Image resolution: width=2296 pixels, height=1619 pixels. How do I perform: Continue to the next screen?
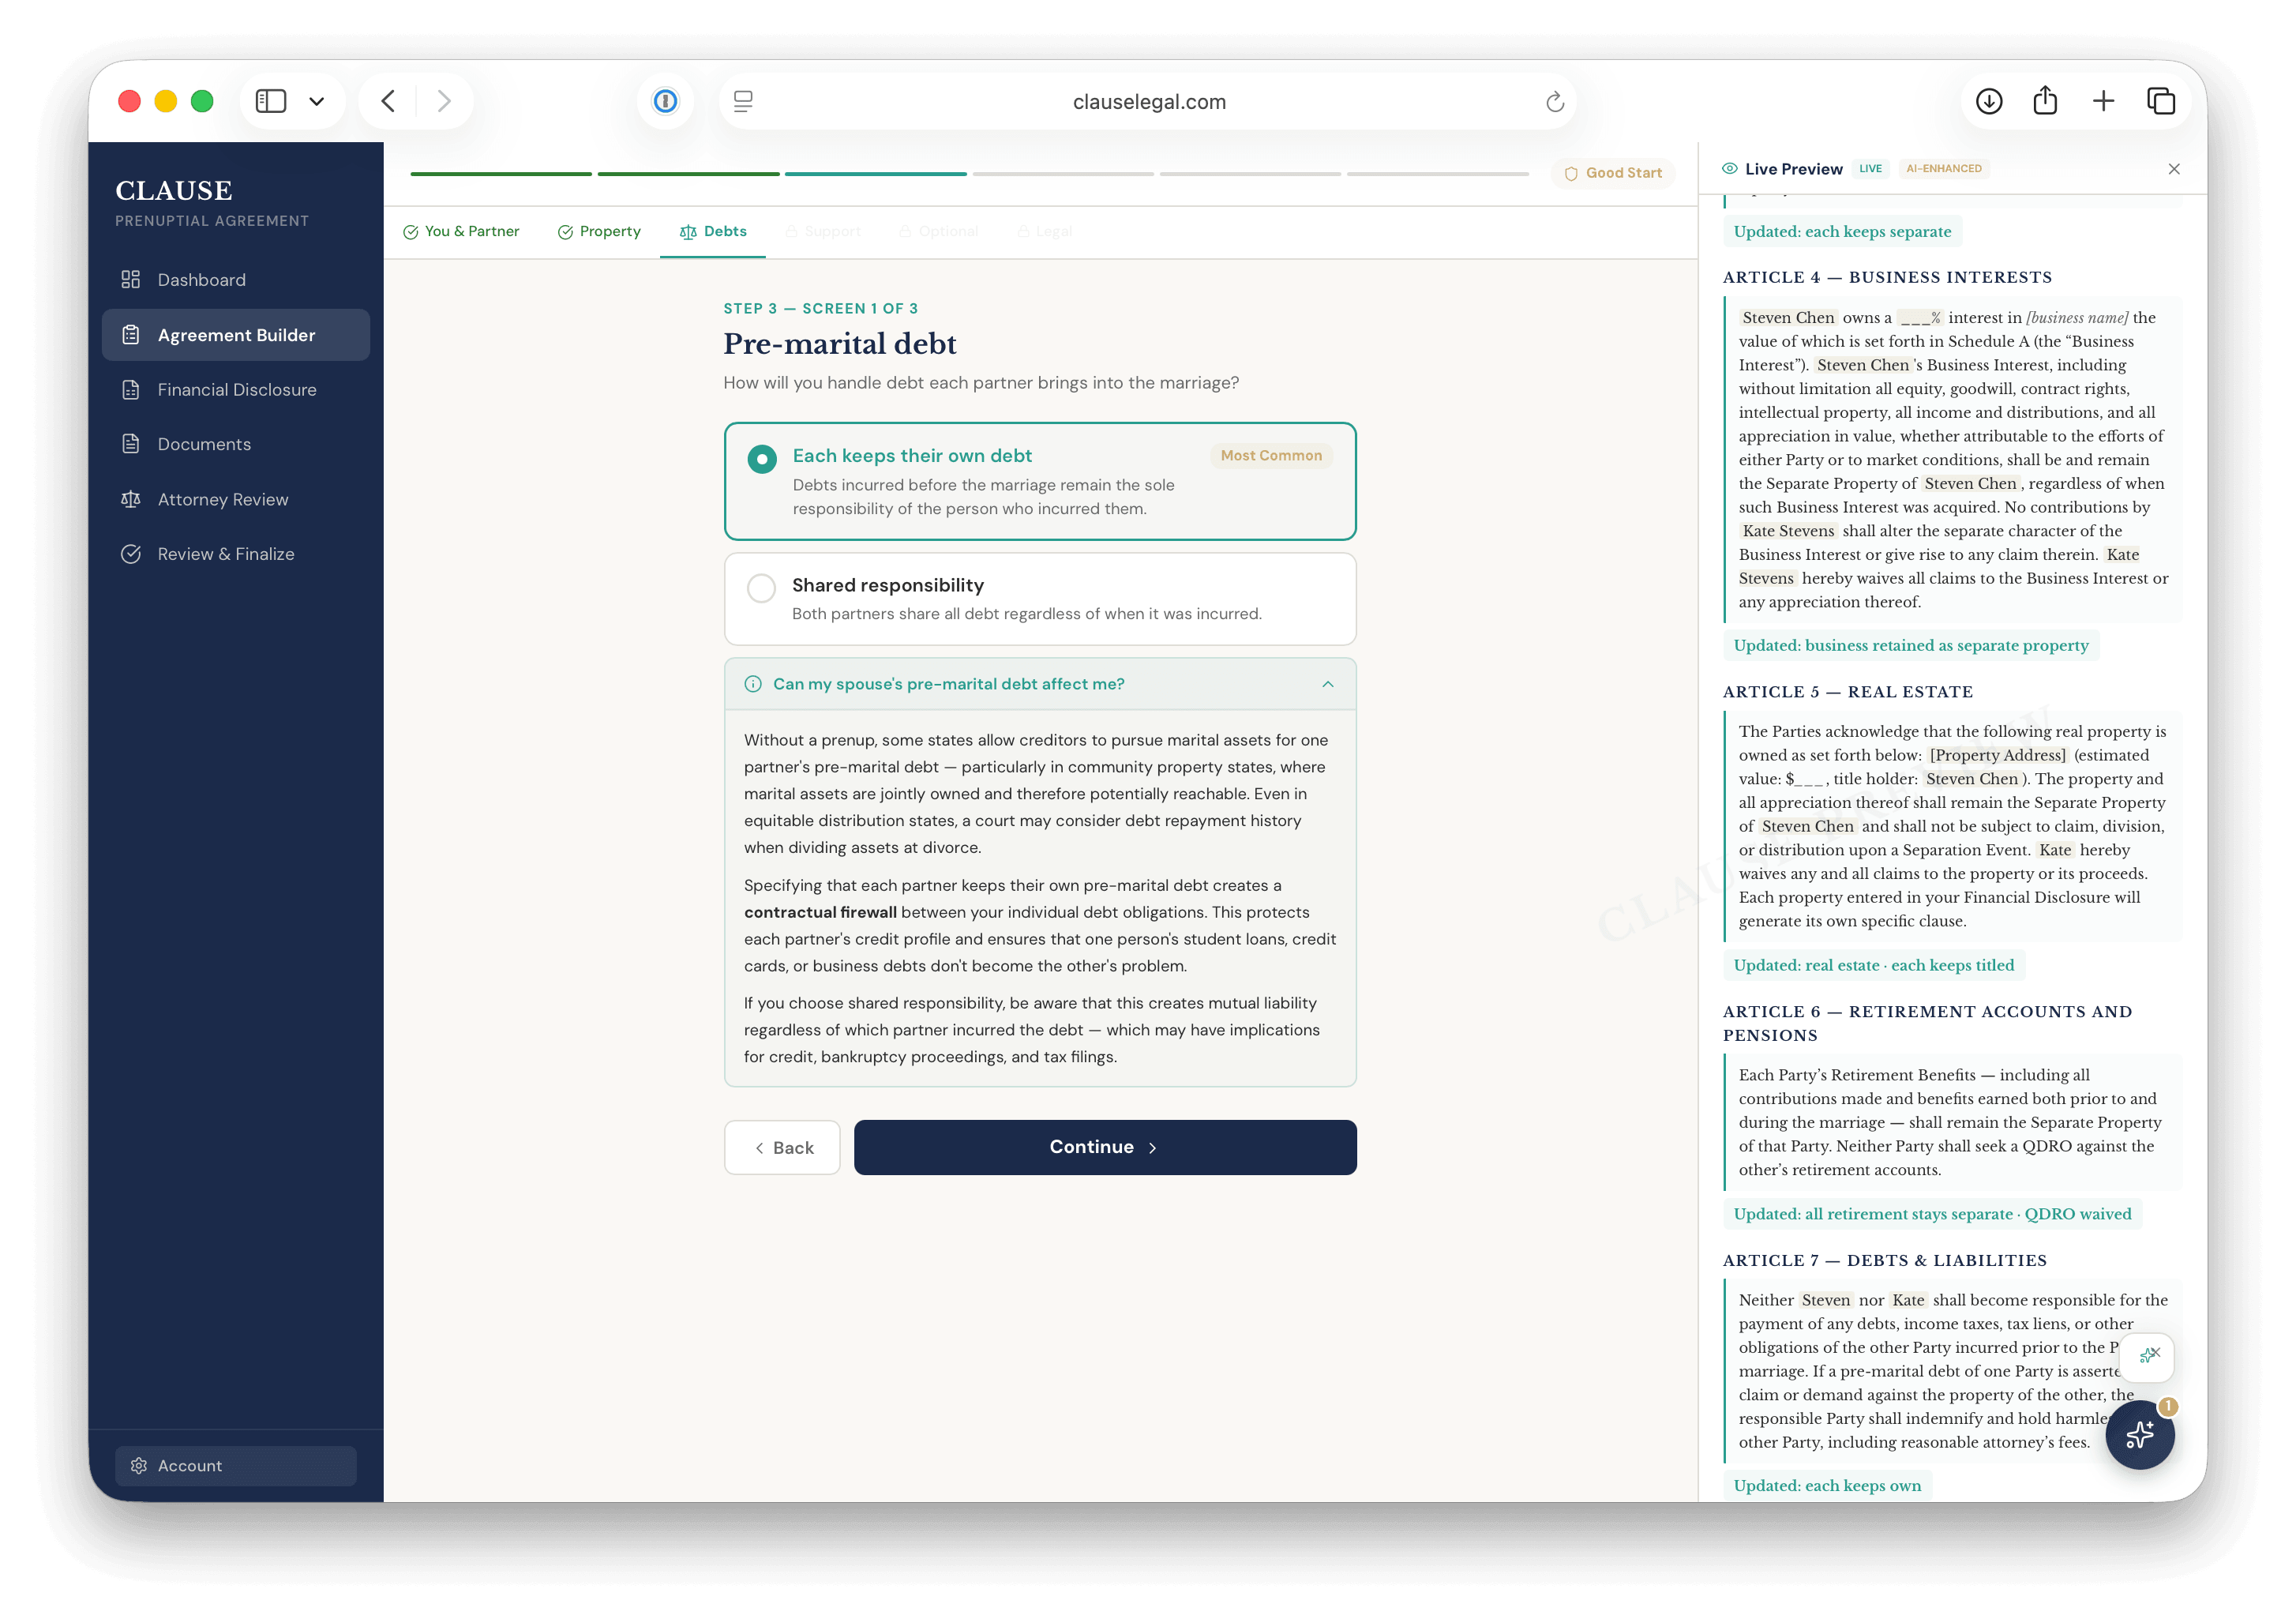click(x=1105, y=1147)
